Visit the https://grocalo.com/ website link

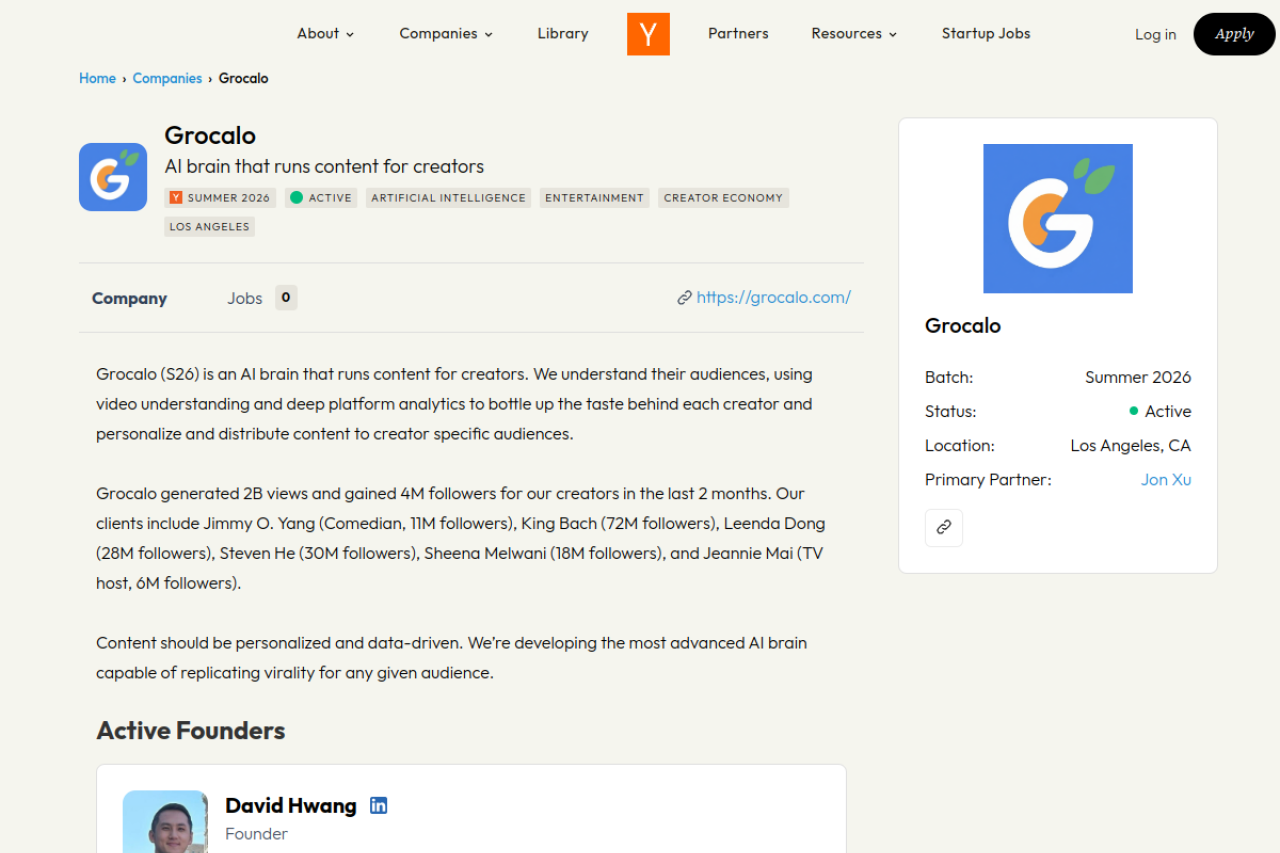774,297
